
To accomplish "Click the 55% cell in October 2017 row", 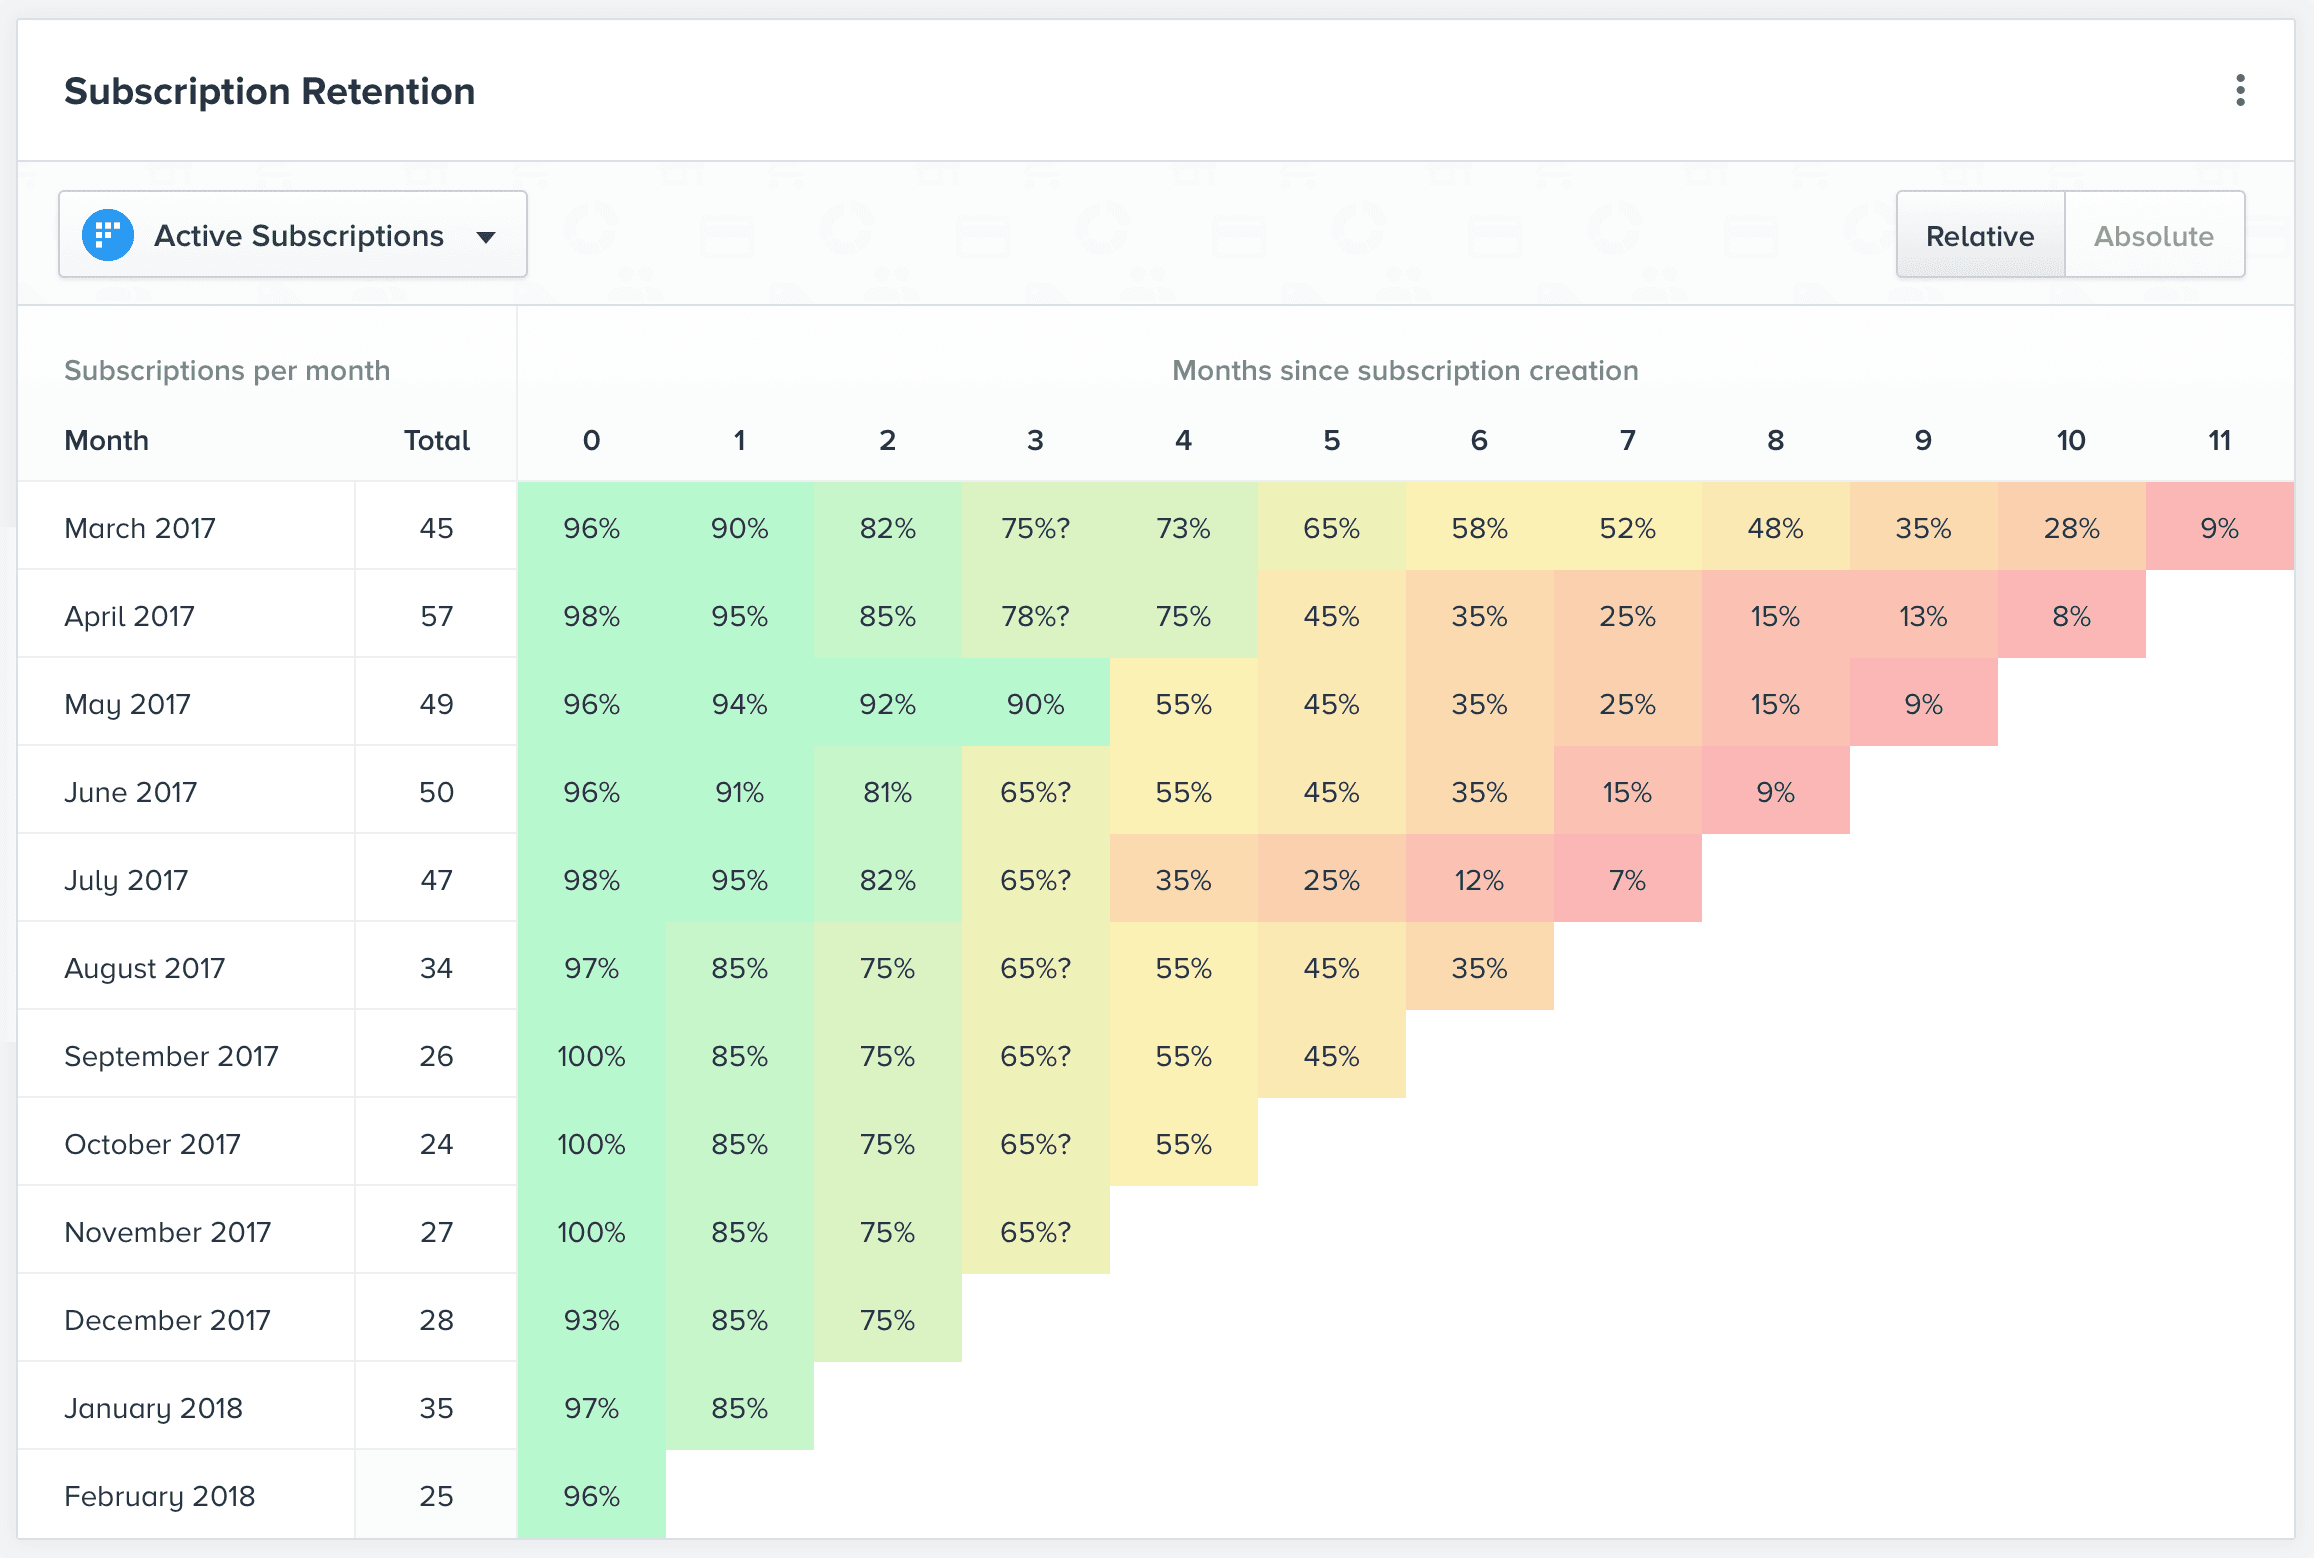I will [1184, 1142].
